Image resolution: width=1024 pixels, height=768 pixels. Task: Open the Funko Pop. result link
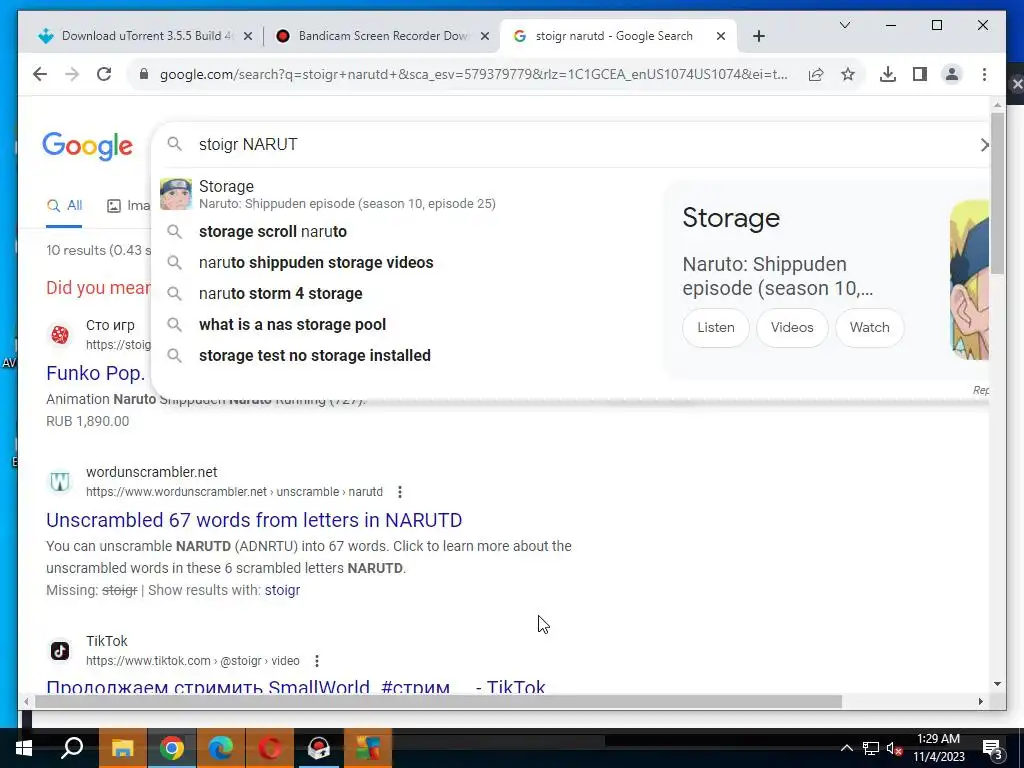pyautogui.click(x=95, y=374)
